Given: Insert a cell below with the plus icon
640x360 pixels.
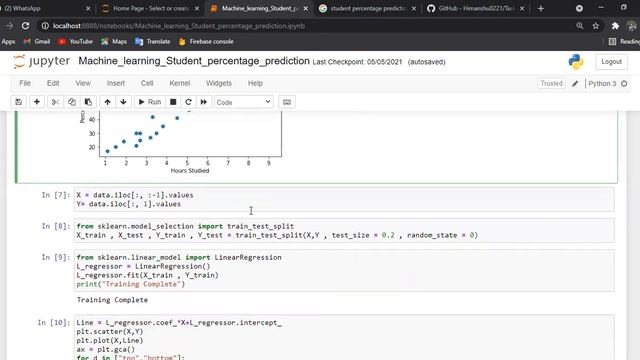Looking at the screenshot, I should click(x=37, y=102).
